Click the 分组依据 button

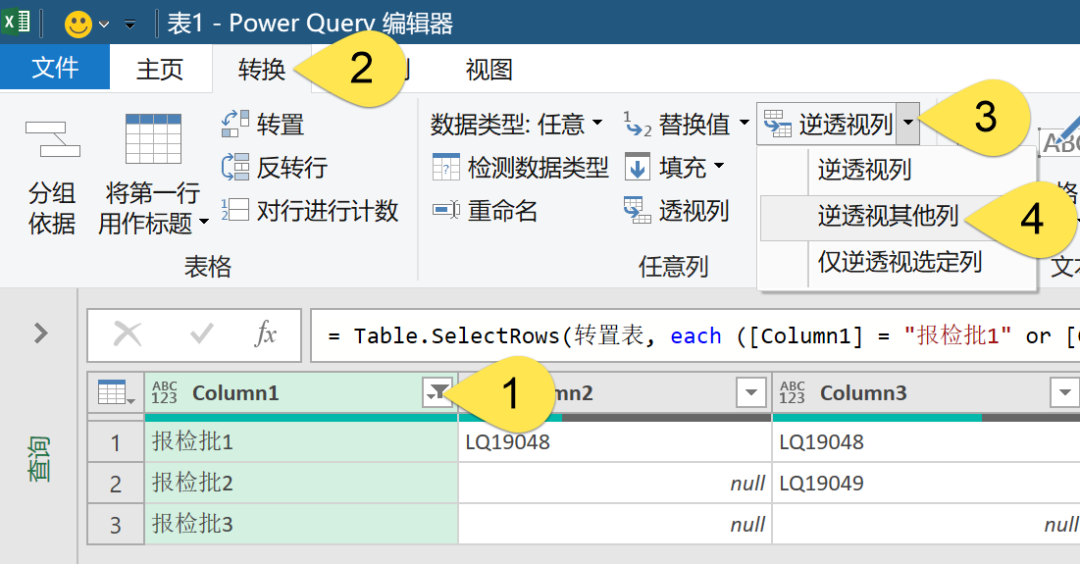point(52,179)
